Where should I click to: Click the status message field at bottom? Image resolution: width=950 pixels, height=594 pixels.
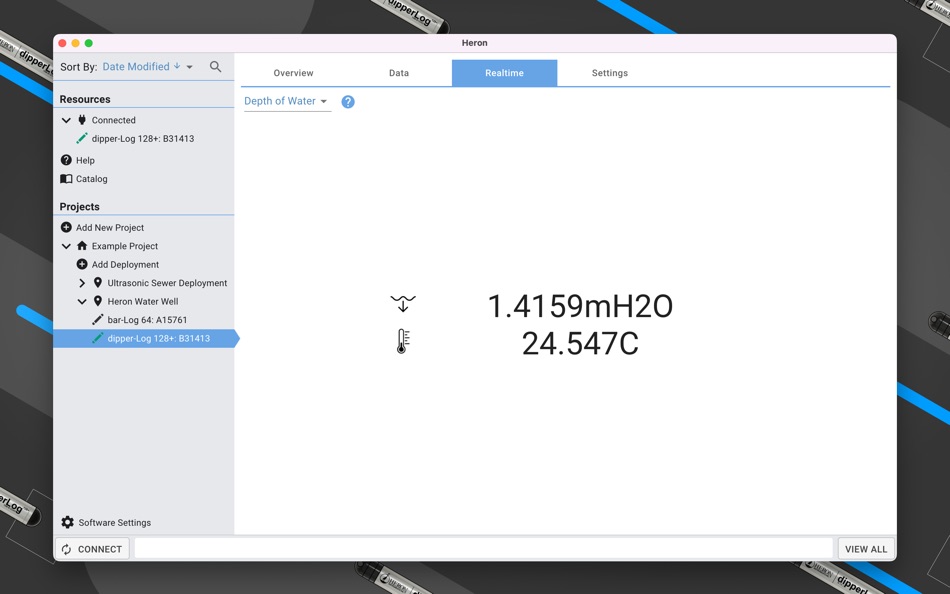483,548
